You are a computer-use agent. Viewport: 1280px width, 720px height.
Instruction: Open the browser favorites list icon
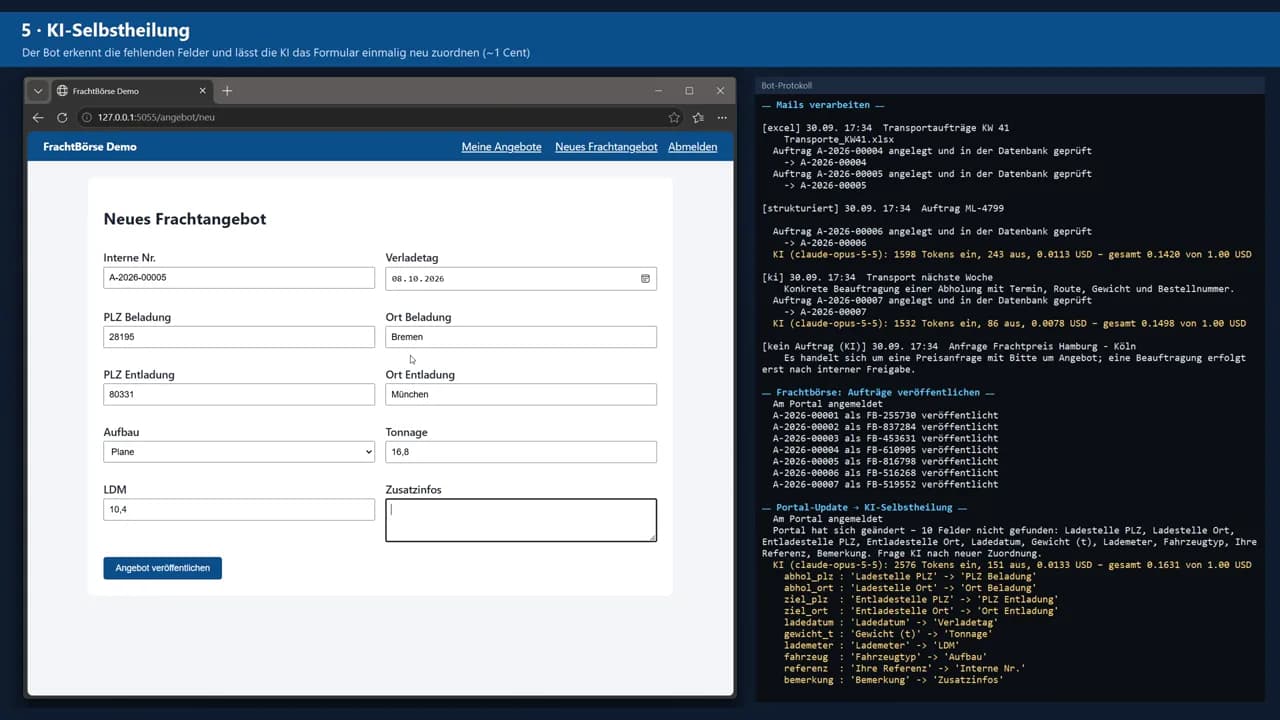click(698, 118)
